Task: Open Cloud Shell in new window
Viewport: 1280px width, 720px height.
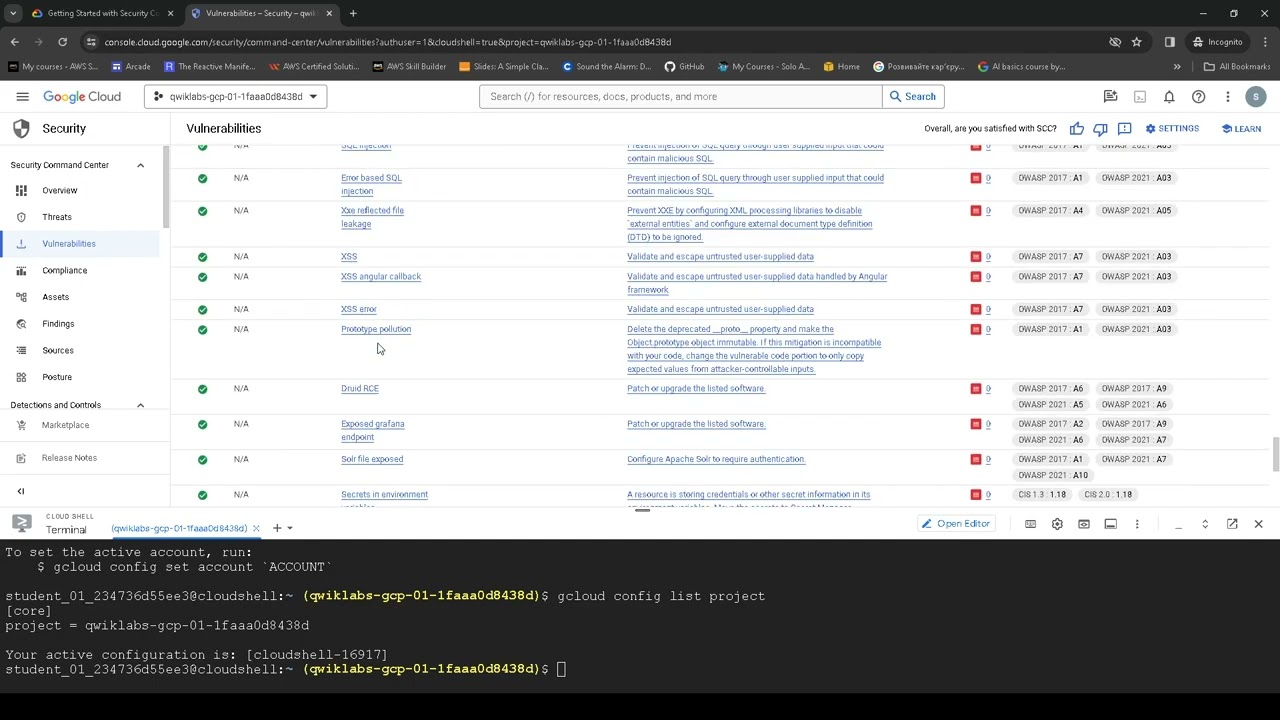Action: pos(1232,524)
